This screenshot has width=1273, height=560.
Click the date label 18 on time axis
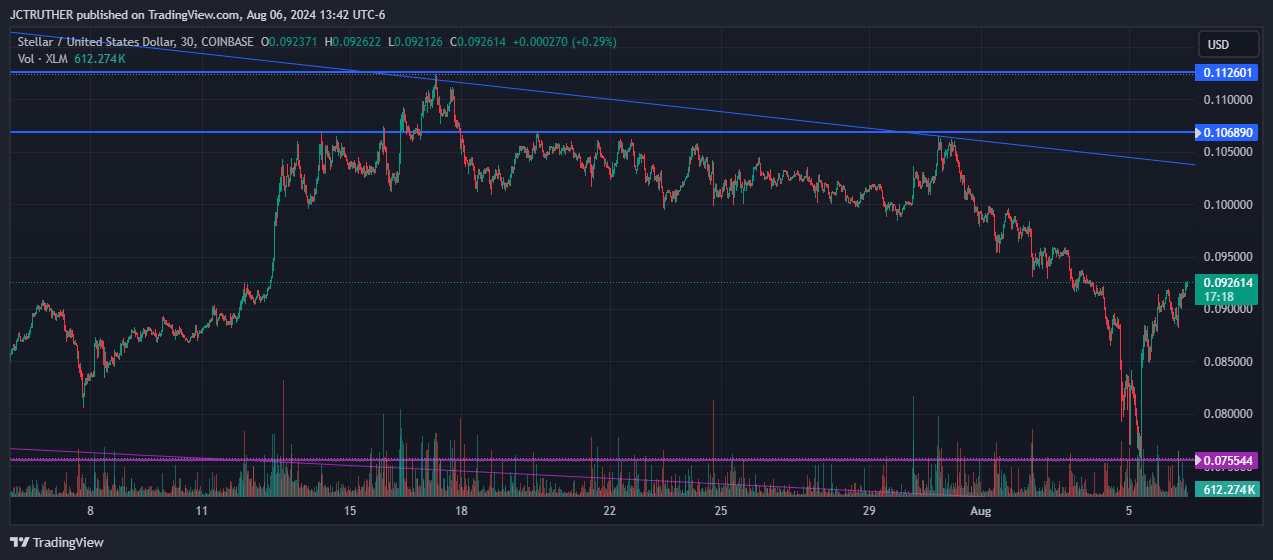click(461, 511)
